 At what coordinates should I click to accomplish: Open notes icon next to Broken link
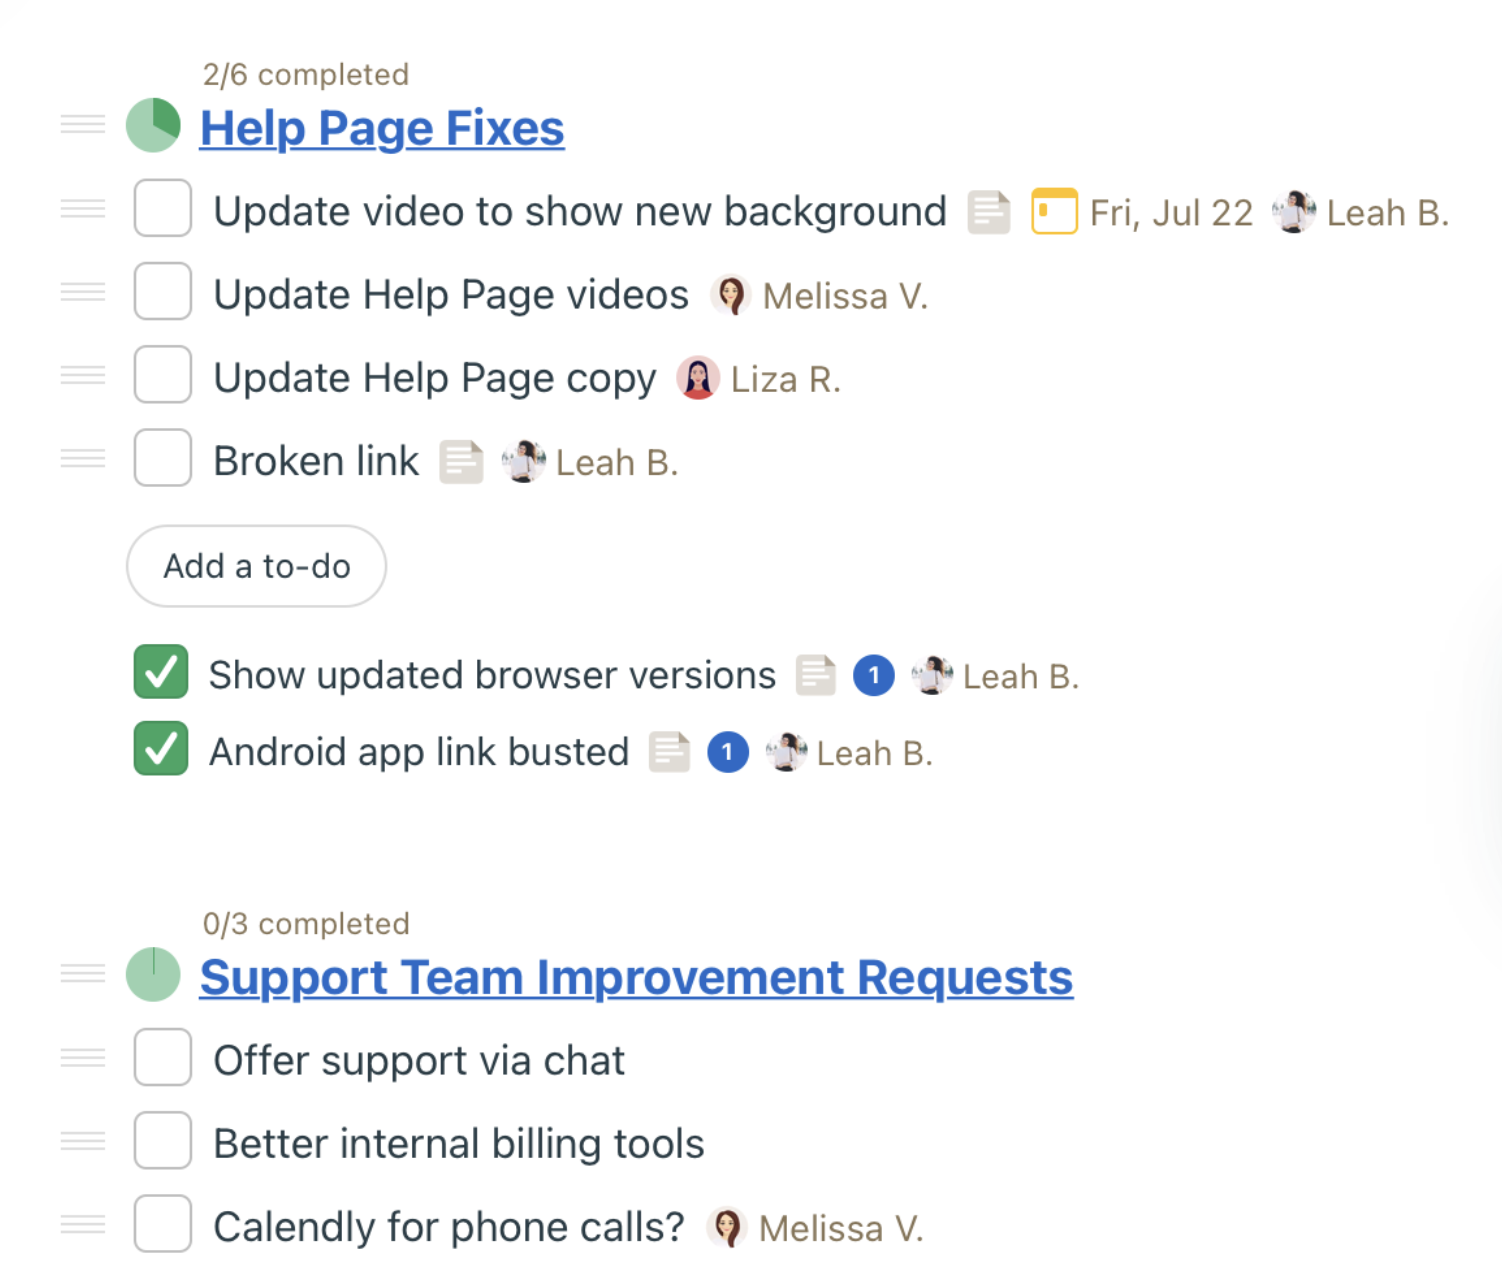pyautogui.click(x=462, y=462)
